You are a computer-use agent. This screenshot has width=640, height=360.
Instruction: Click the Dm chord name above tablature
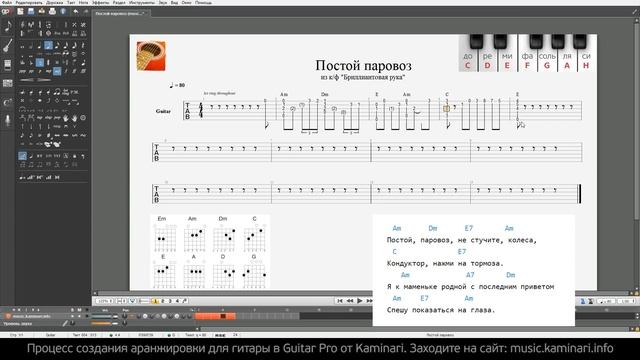pyautogui.click(x=324, y=94)
